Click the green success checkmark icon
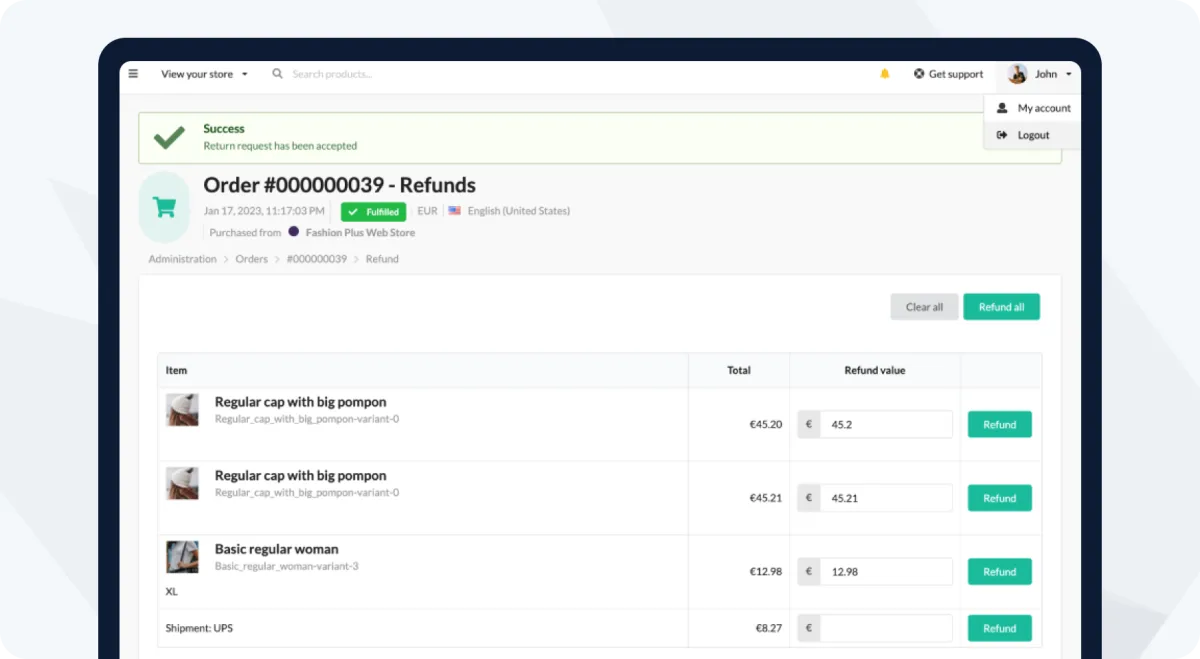The height and width of the screenshot is (659, 1200). [x=169, y=138]
